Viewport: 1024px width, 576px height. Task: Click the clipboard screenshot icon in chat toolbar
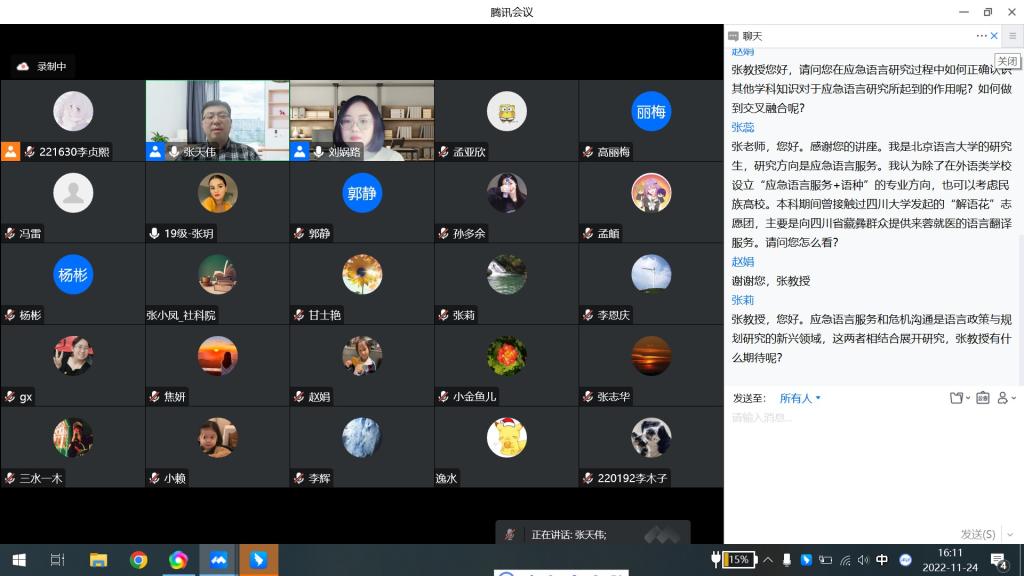pyautogui.click(x=982, y=398)
